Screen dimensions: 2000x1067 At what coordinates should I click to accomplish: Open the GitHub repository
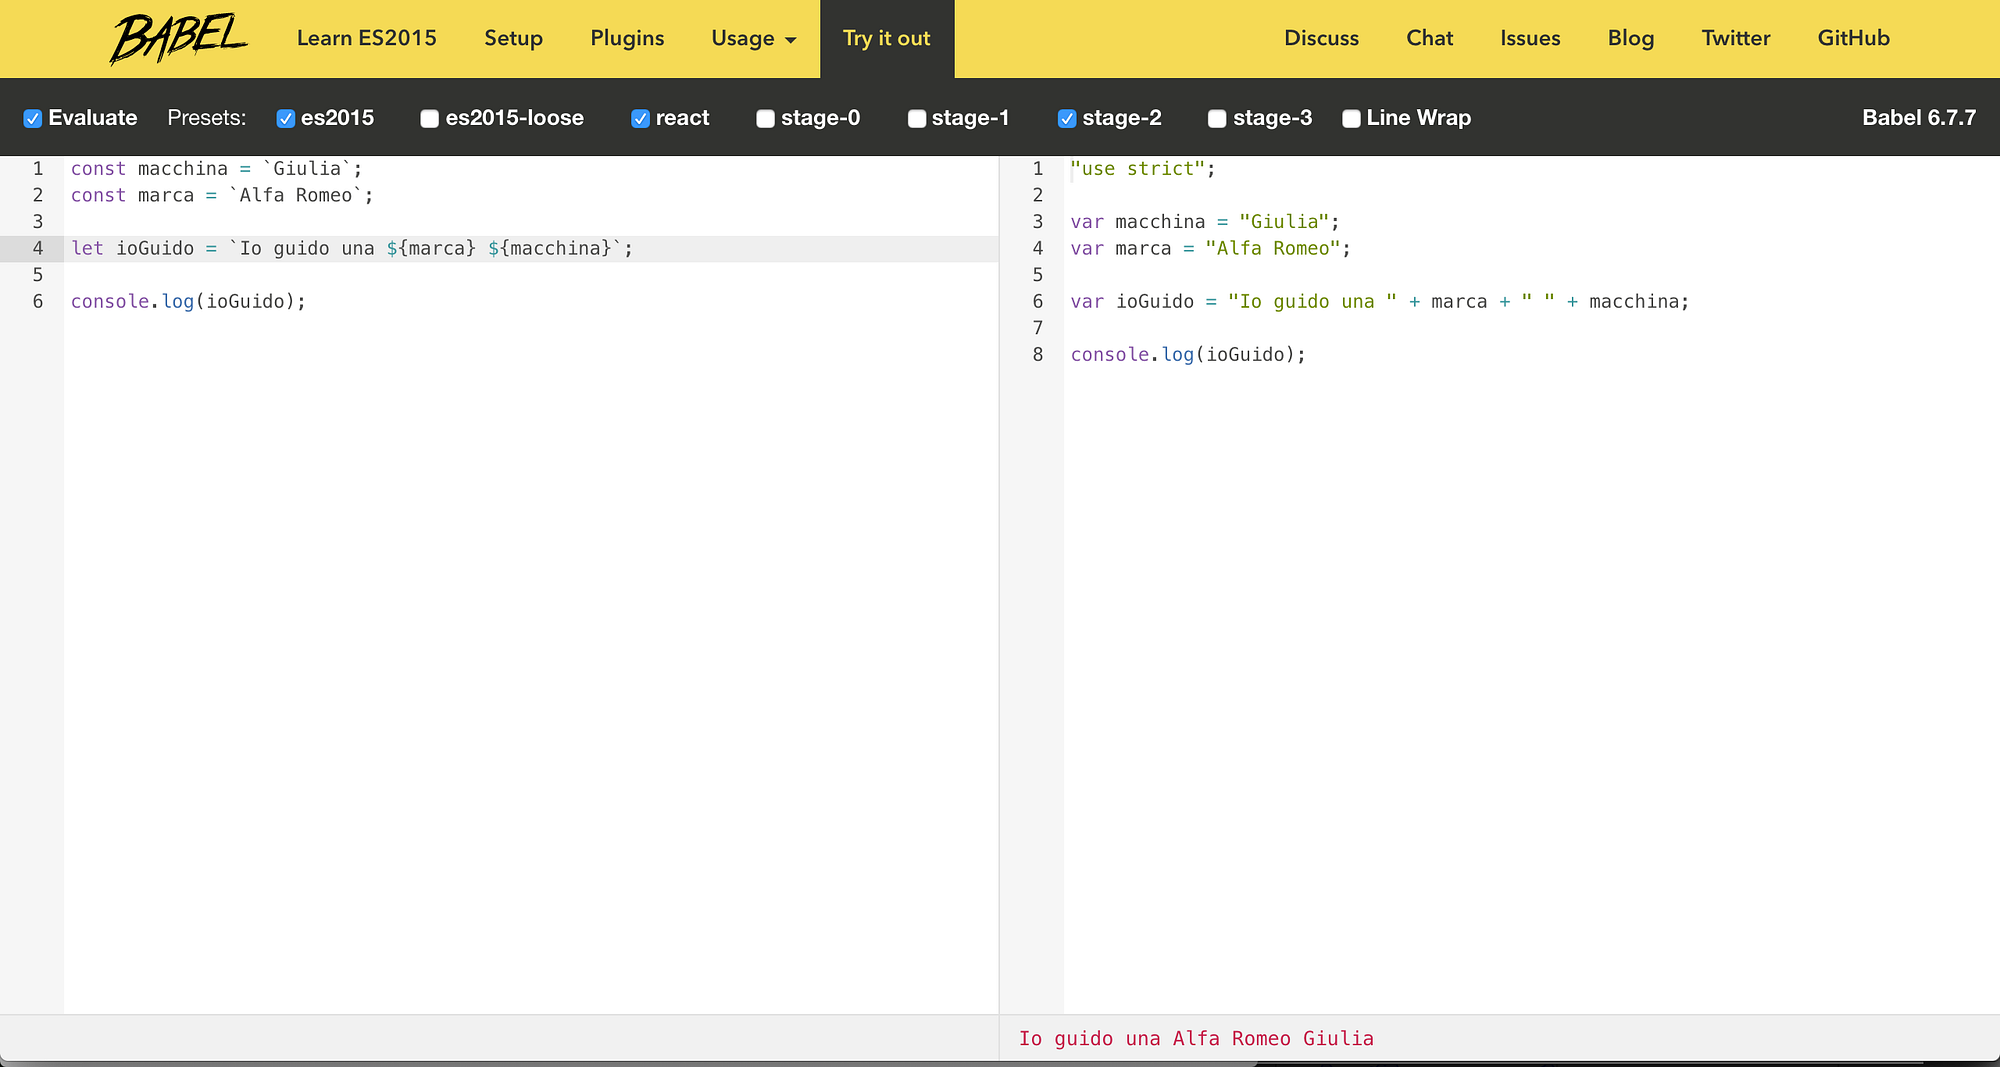coord(1853,38)
